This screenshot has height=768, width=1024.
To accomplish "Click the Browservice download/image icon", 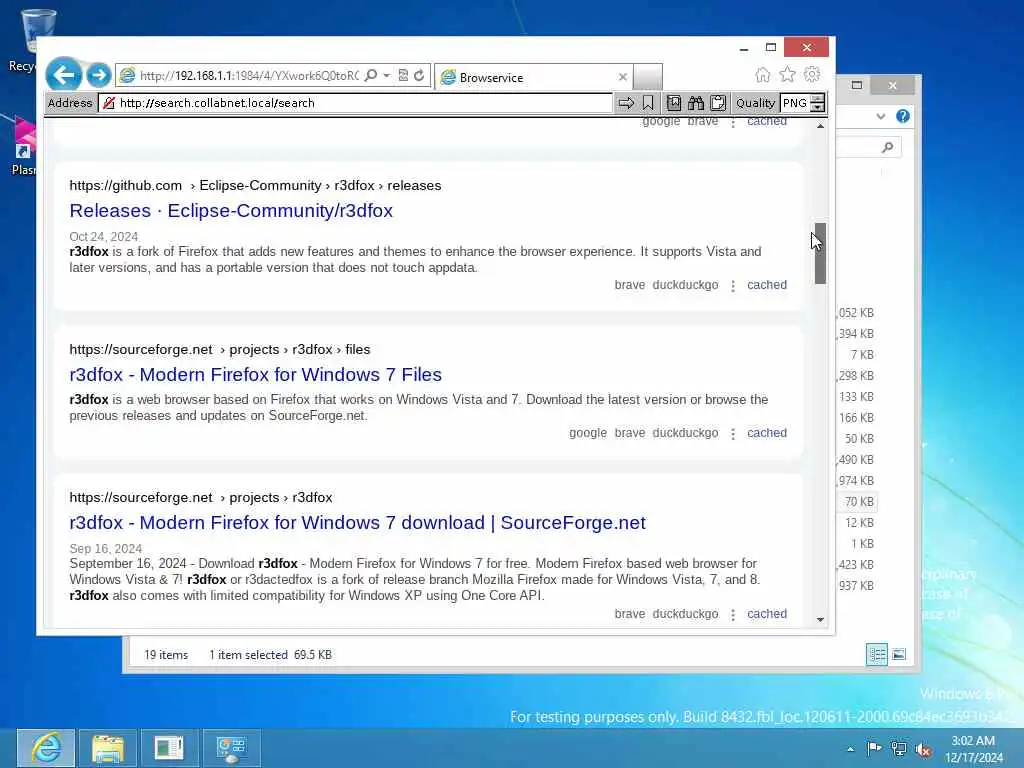I will [673, 103].
